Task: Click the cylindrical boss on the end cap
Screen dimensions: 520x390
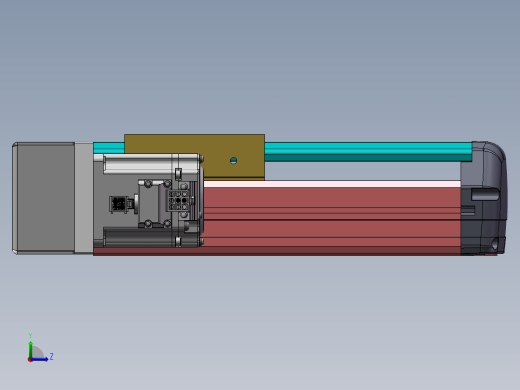Action: pos(485,194)
